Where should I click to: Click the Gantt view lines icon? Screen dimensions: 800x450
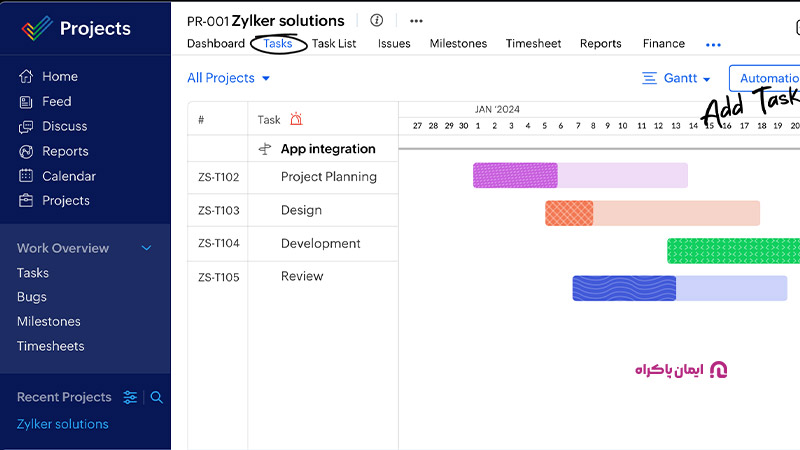(x=649, y=78)
